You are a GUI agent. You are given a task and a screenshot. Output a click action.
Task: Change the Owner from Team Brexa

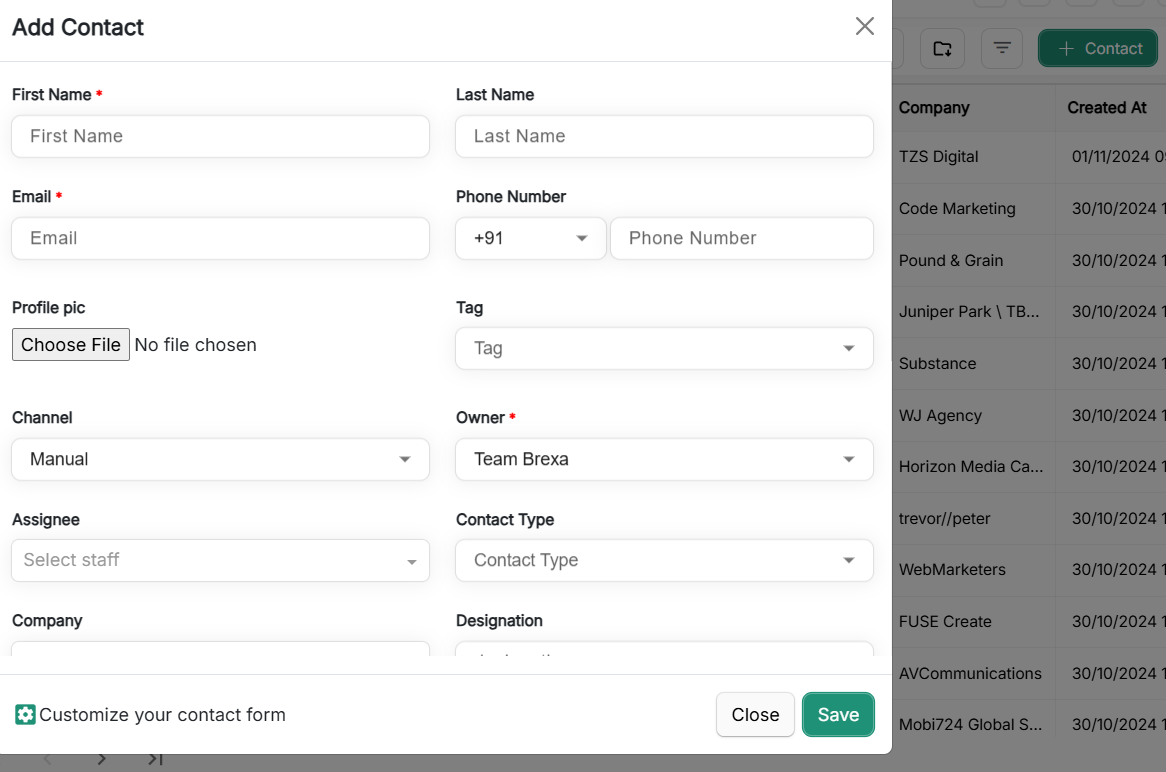tap(664, 460)
